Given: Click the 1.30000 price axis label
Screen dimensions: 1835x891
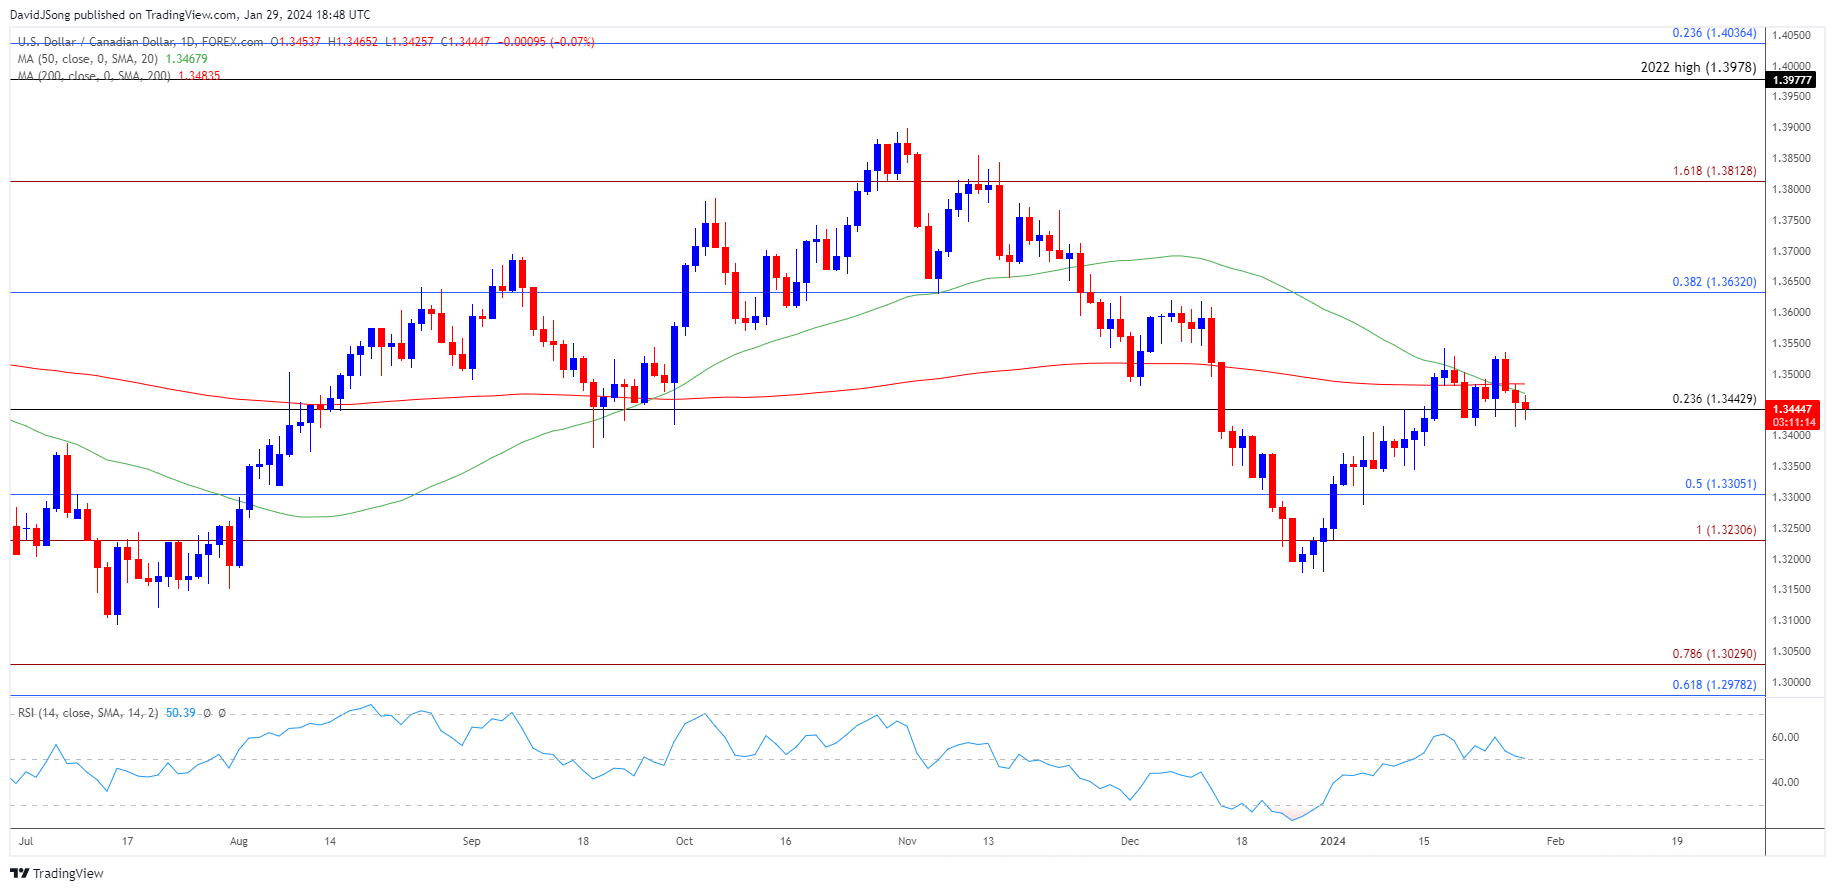Looking at the screenshot, I should click(x=1791, y=682).
